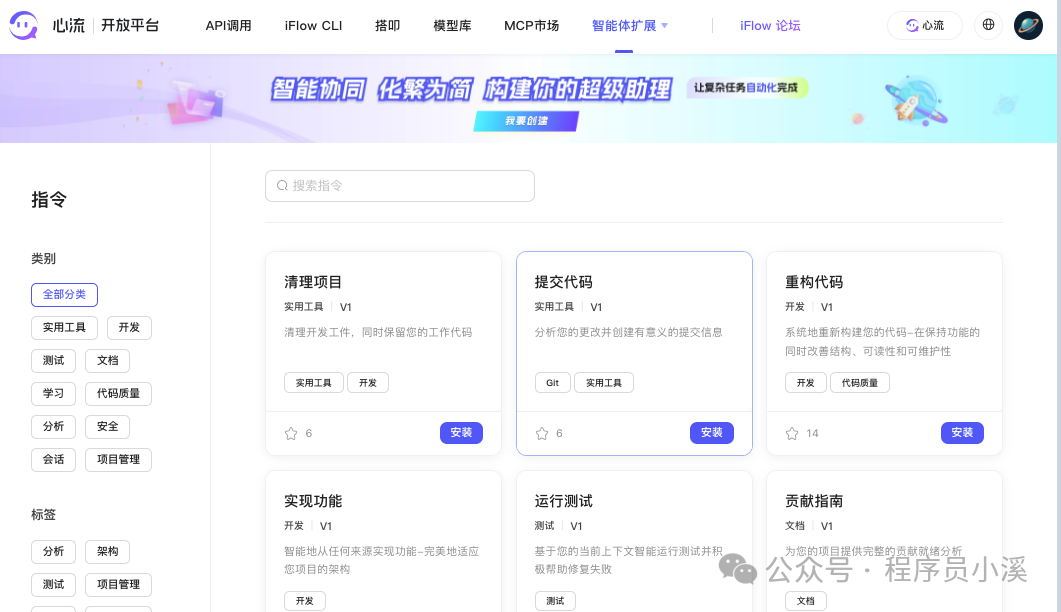The height and width of the screenshot is (612, 1061).
Task: Select the 全部分类 category filter
Action: click(x=64, y=294)
